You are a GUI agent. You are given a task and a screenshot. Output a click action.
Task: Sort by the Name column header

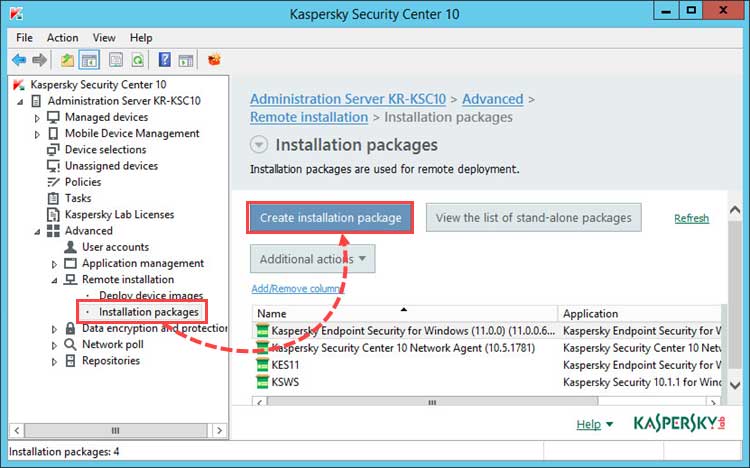pos(405,313)
